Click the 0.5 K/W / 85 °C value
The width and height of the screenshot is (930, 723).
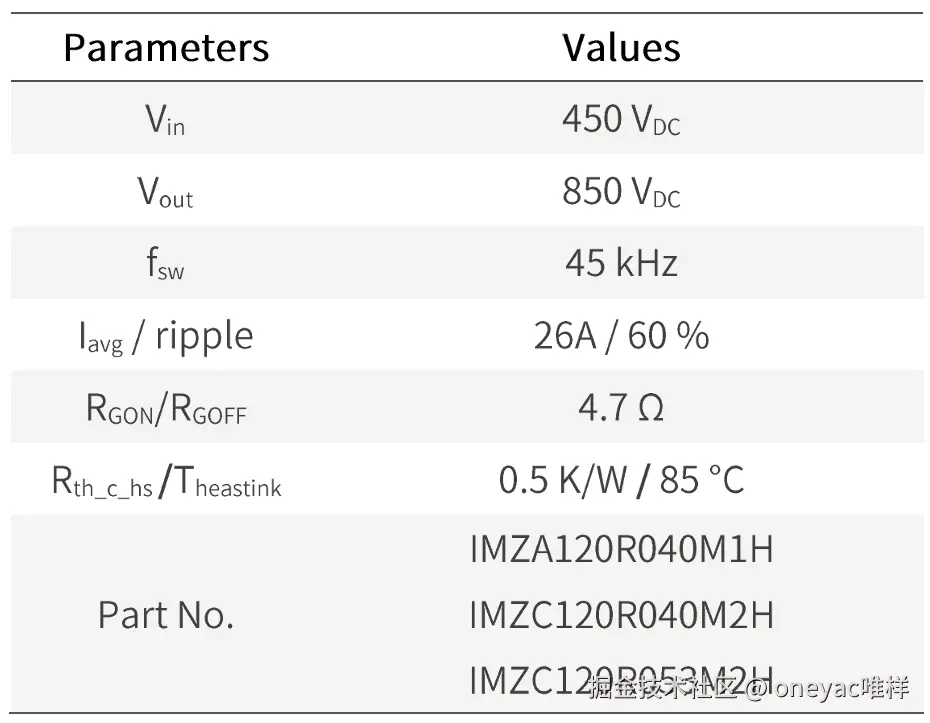(x=621, y=481)
